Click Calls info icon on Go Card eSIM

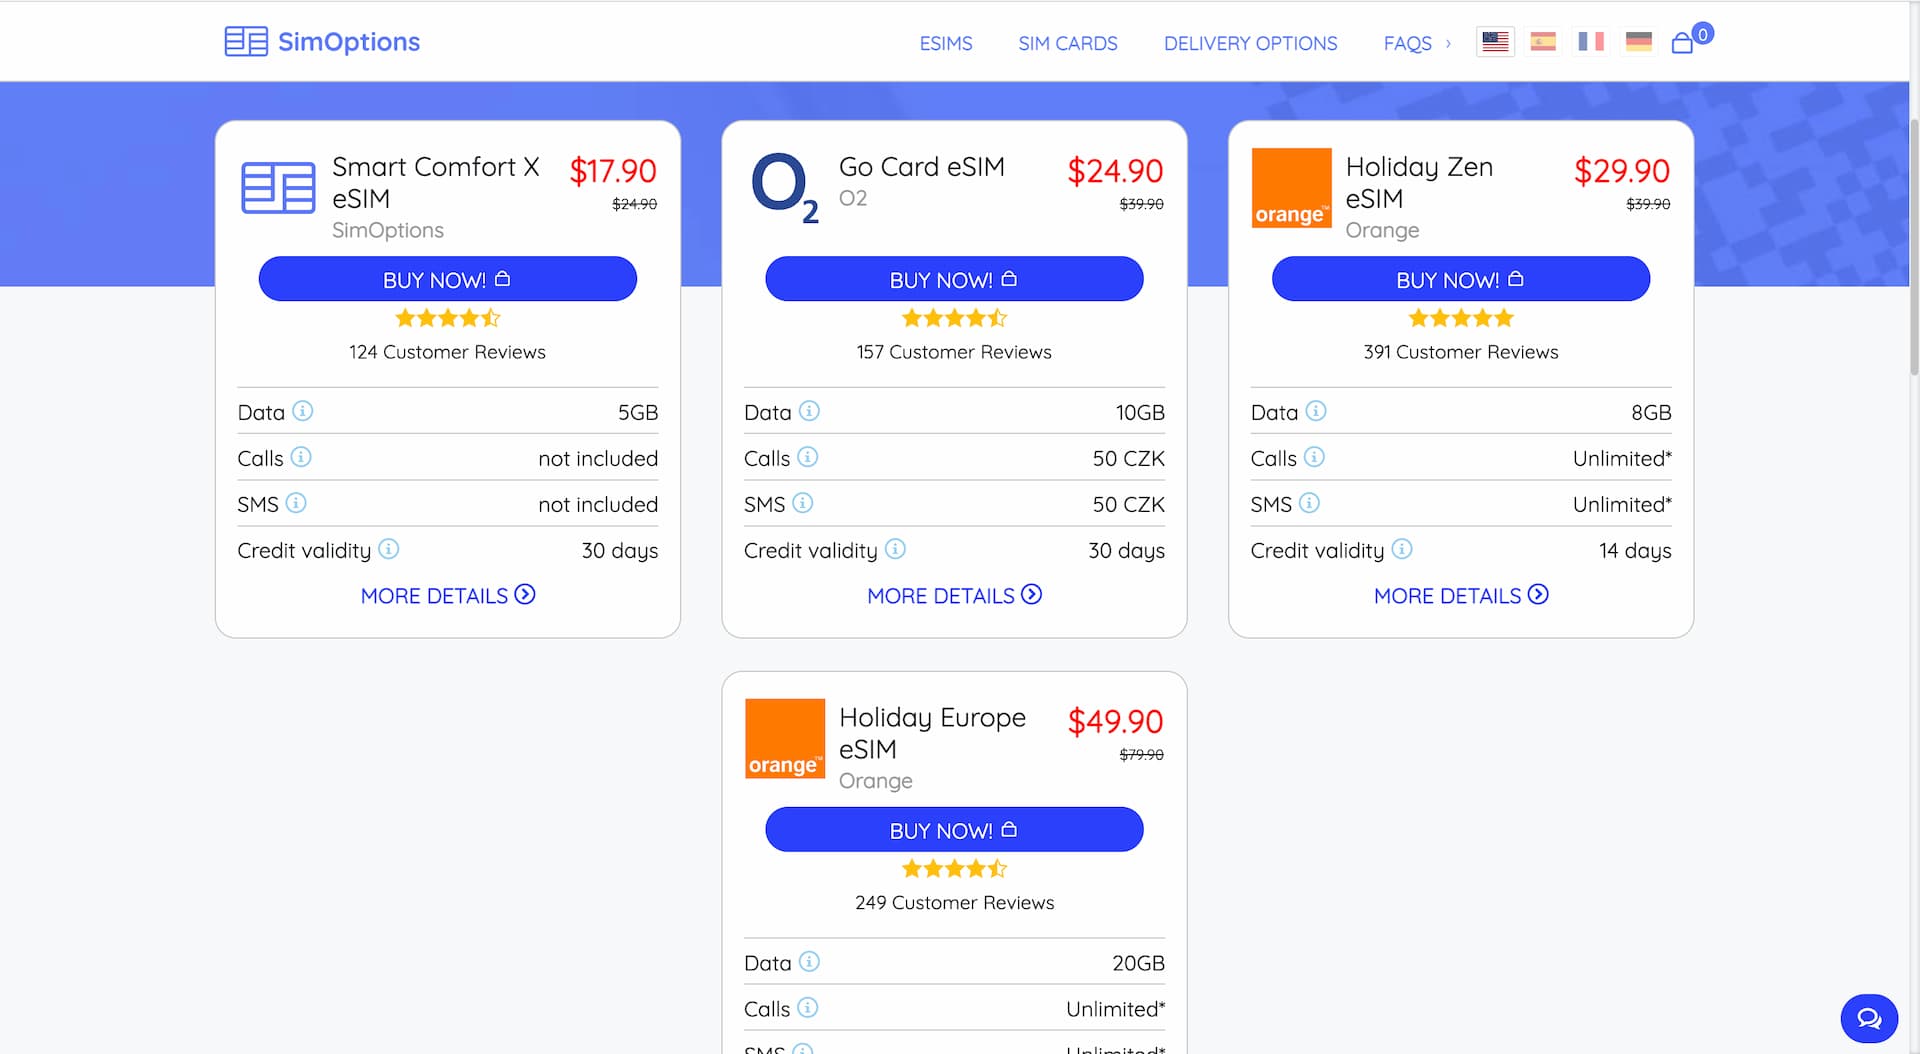(808, 457)
